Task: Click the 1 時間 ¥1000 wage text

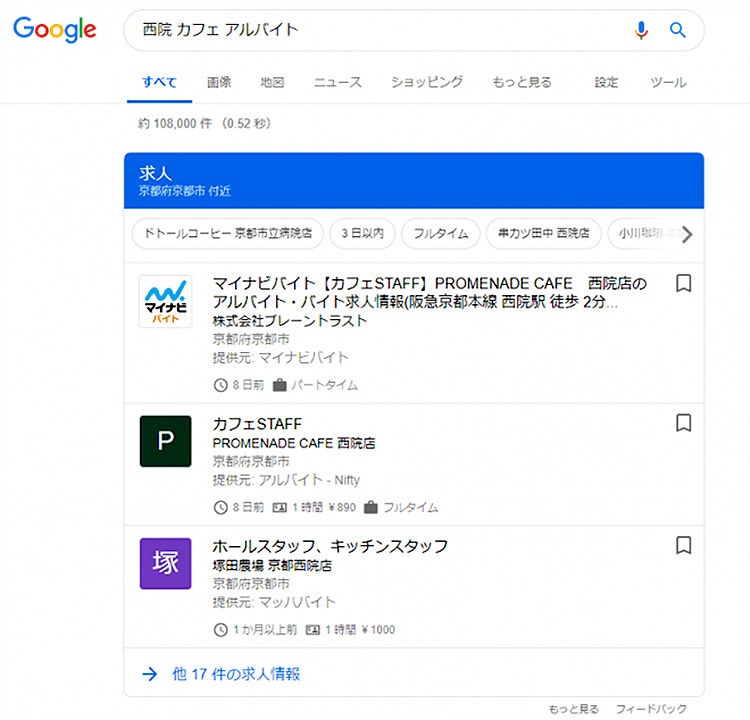Action: (360, 630)
